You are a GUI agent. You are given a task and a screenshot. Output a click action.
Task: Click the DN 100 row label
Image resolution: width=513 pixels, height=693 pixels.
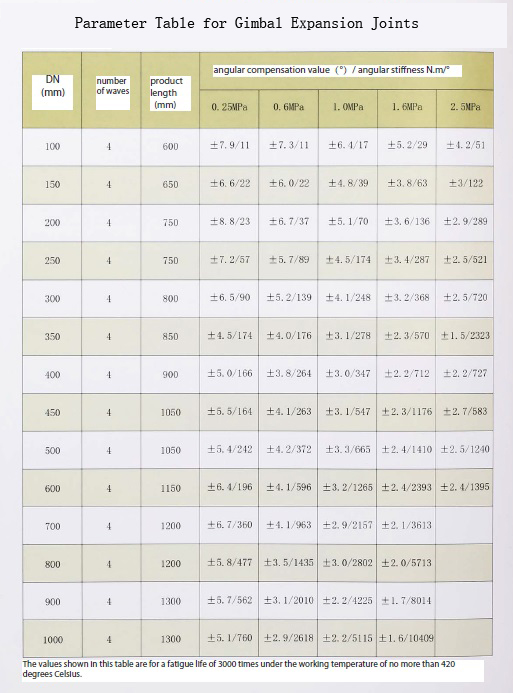tap(52, 146)
